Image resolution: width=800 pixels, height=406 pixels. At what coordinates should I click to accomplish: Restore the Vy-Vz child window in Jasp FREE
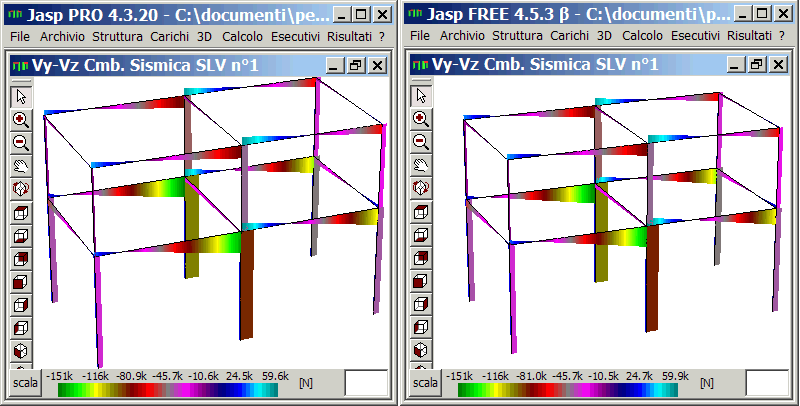pos(756,65)
